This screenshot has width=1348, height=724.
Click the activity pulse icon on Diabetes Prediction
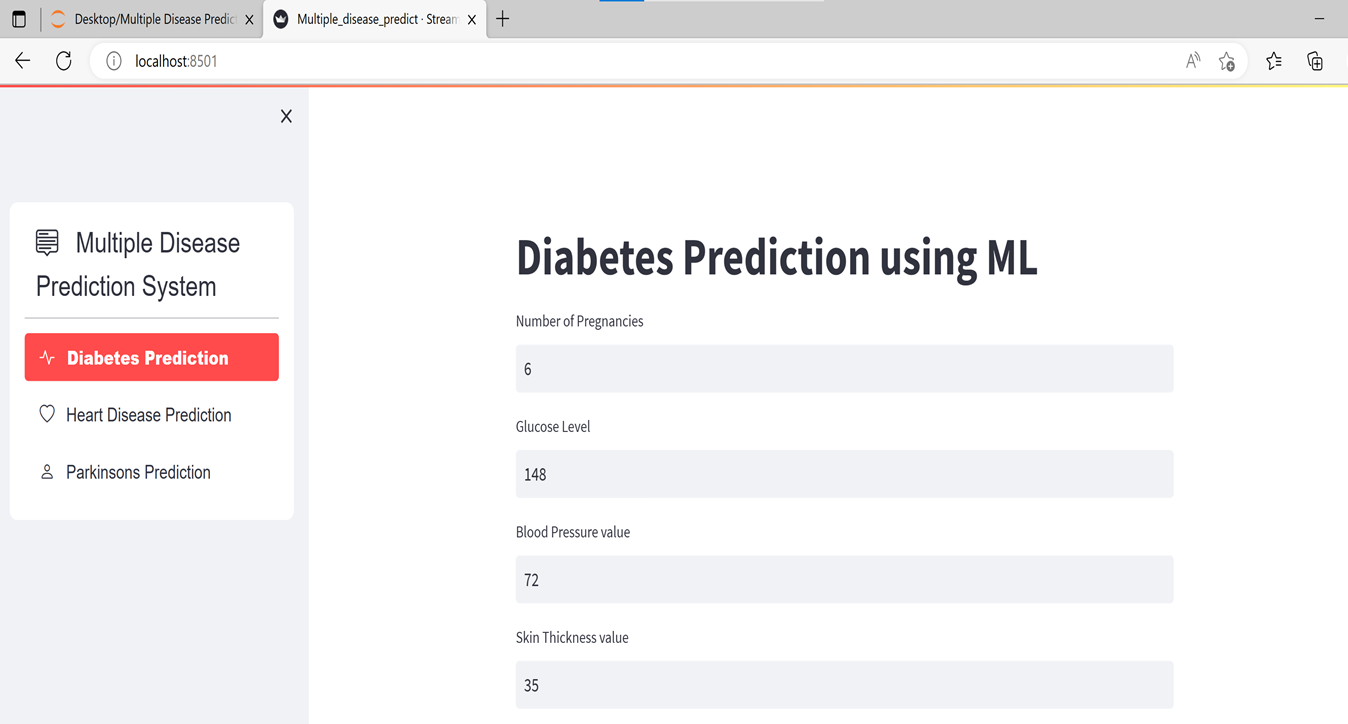47,357
